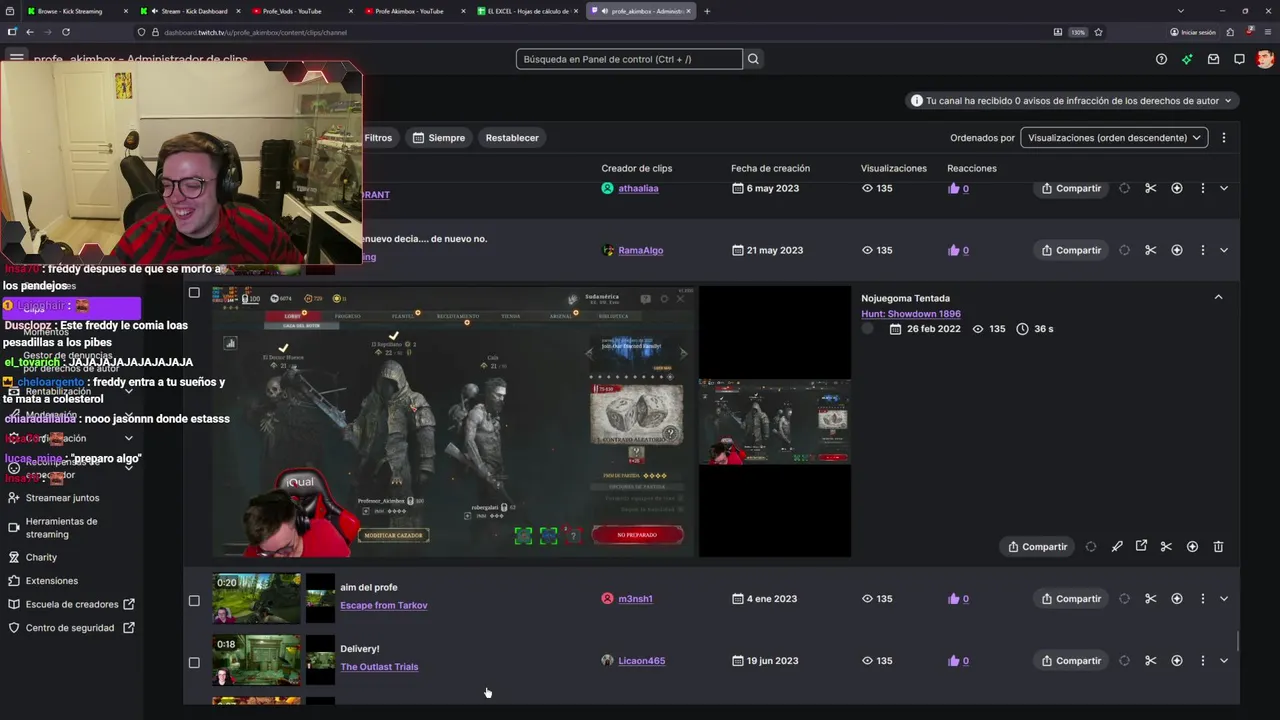The height and width of the screenshot is (720, 1280).
Task: Open Charity in the sidebar
Action: [x=41, y=557]
